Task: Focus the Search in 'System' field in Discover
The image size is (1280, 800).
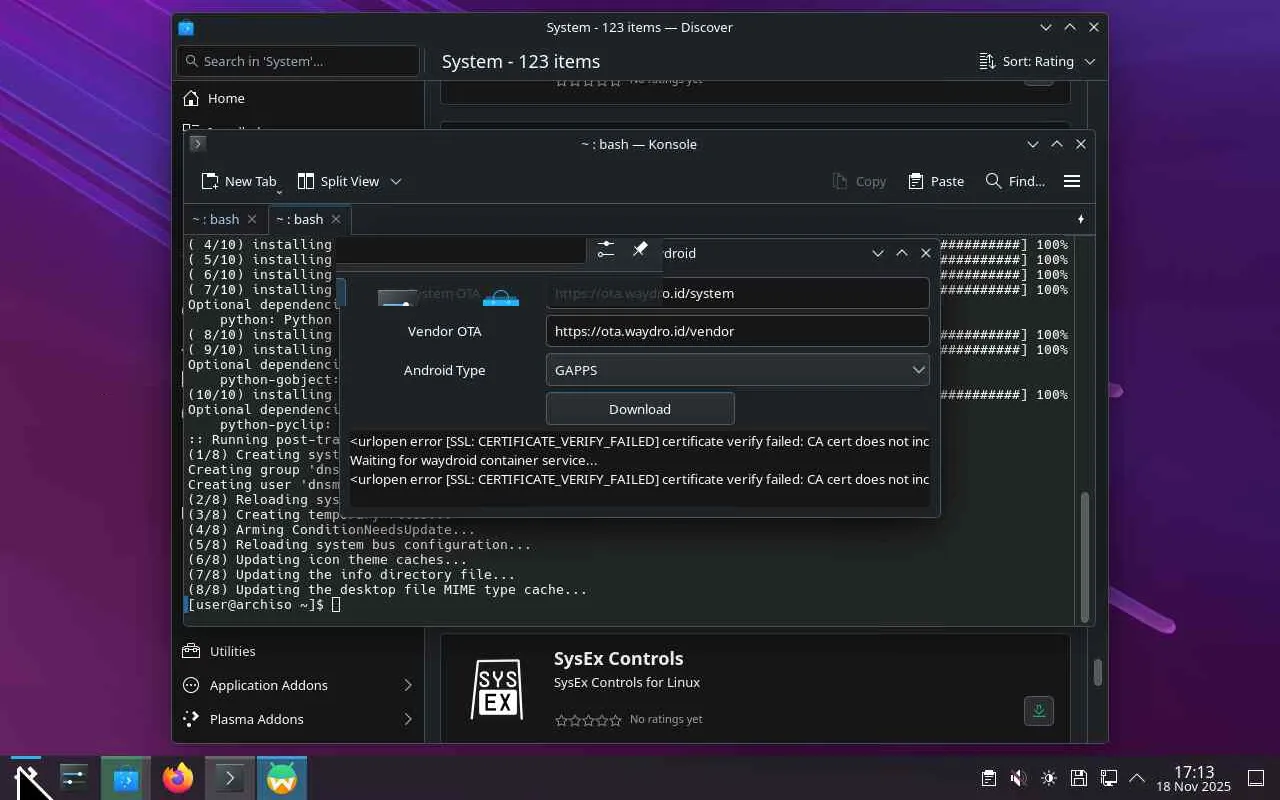Action: point(298,61)
